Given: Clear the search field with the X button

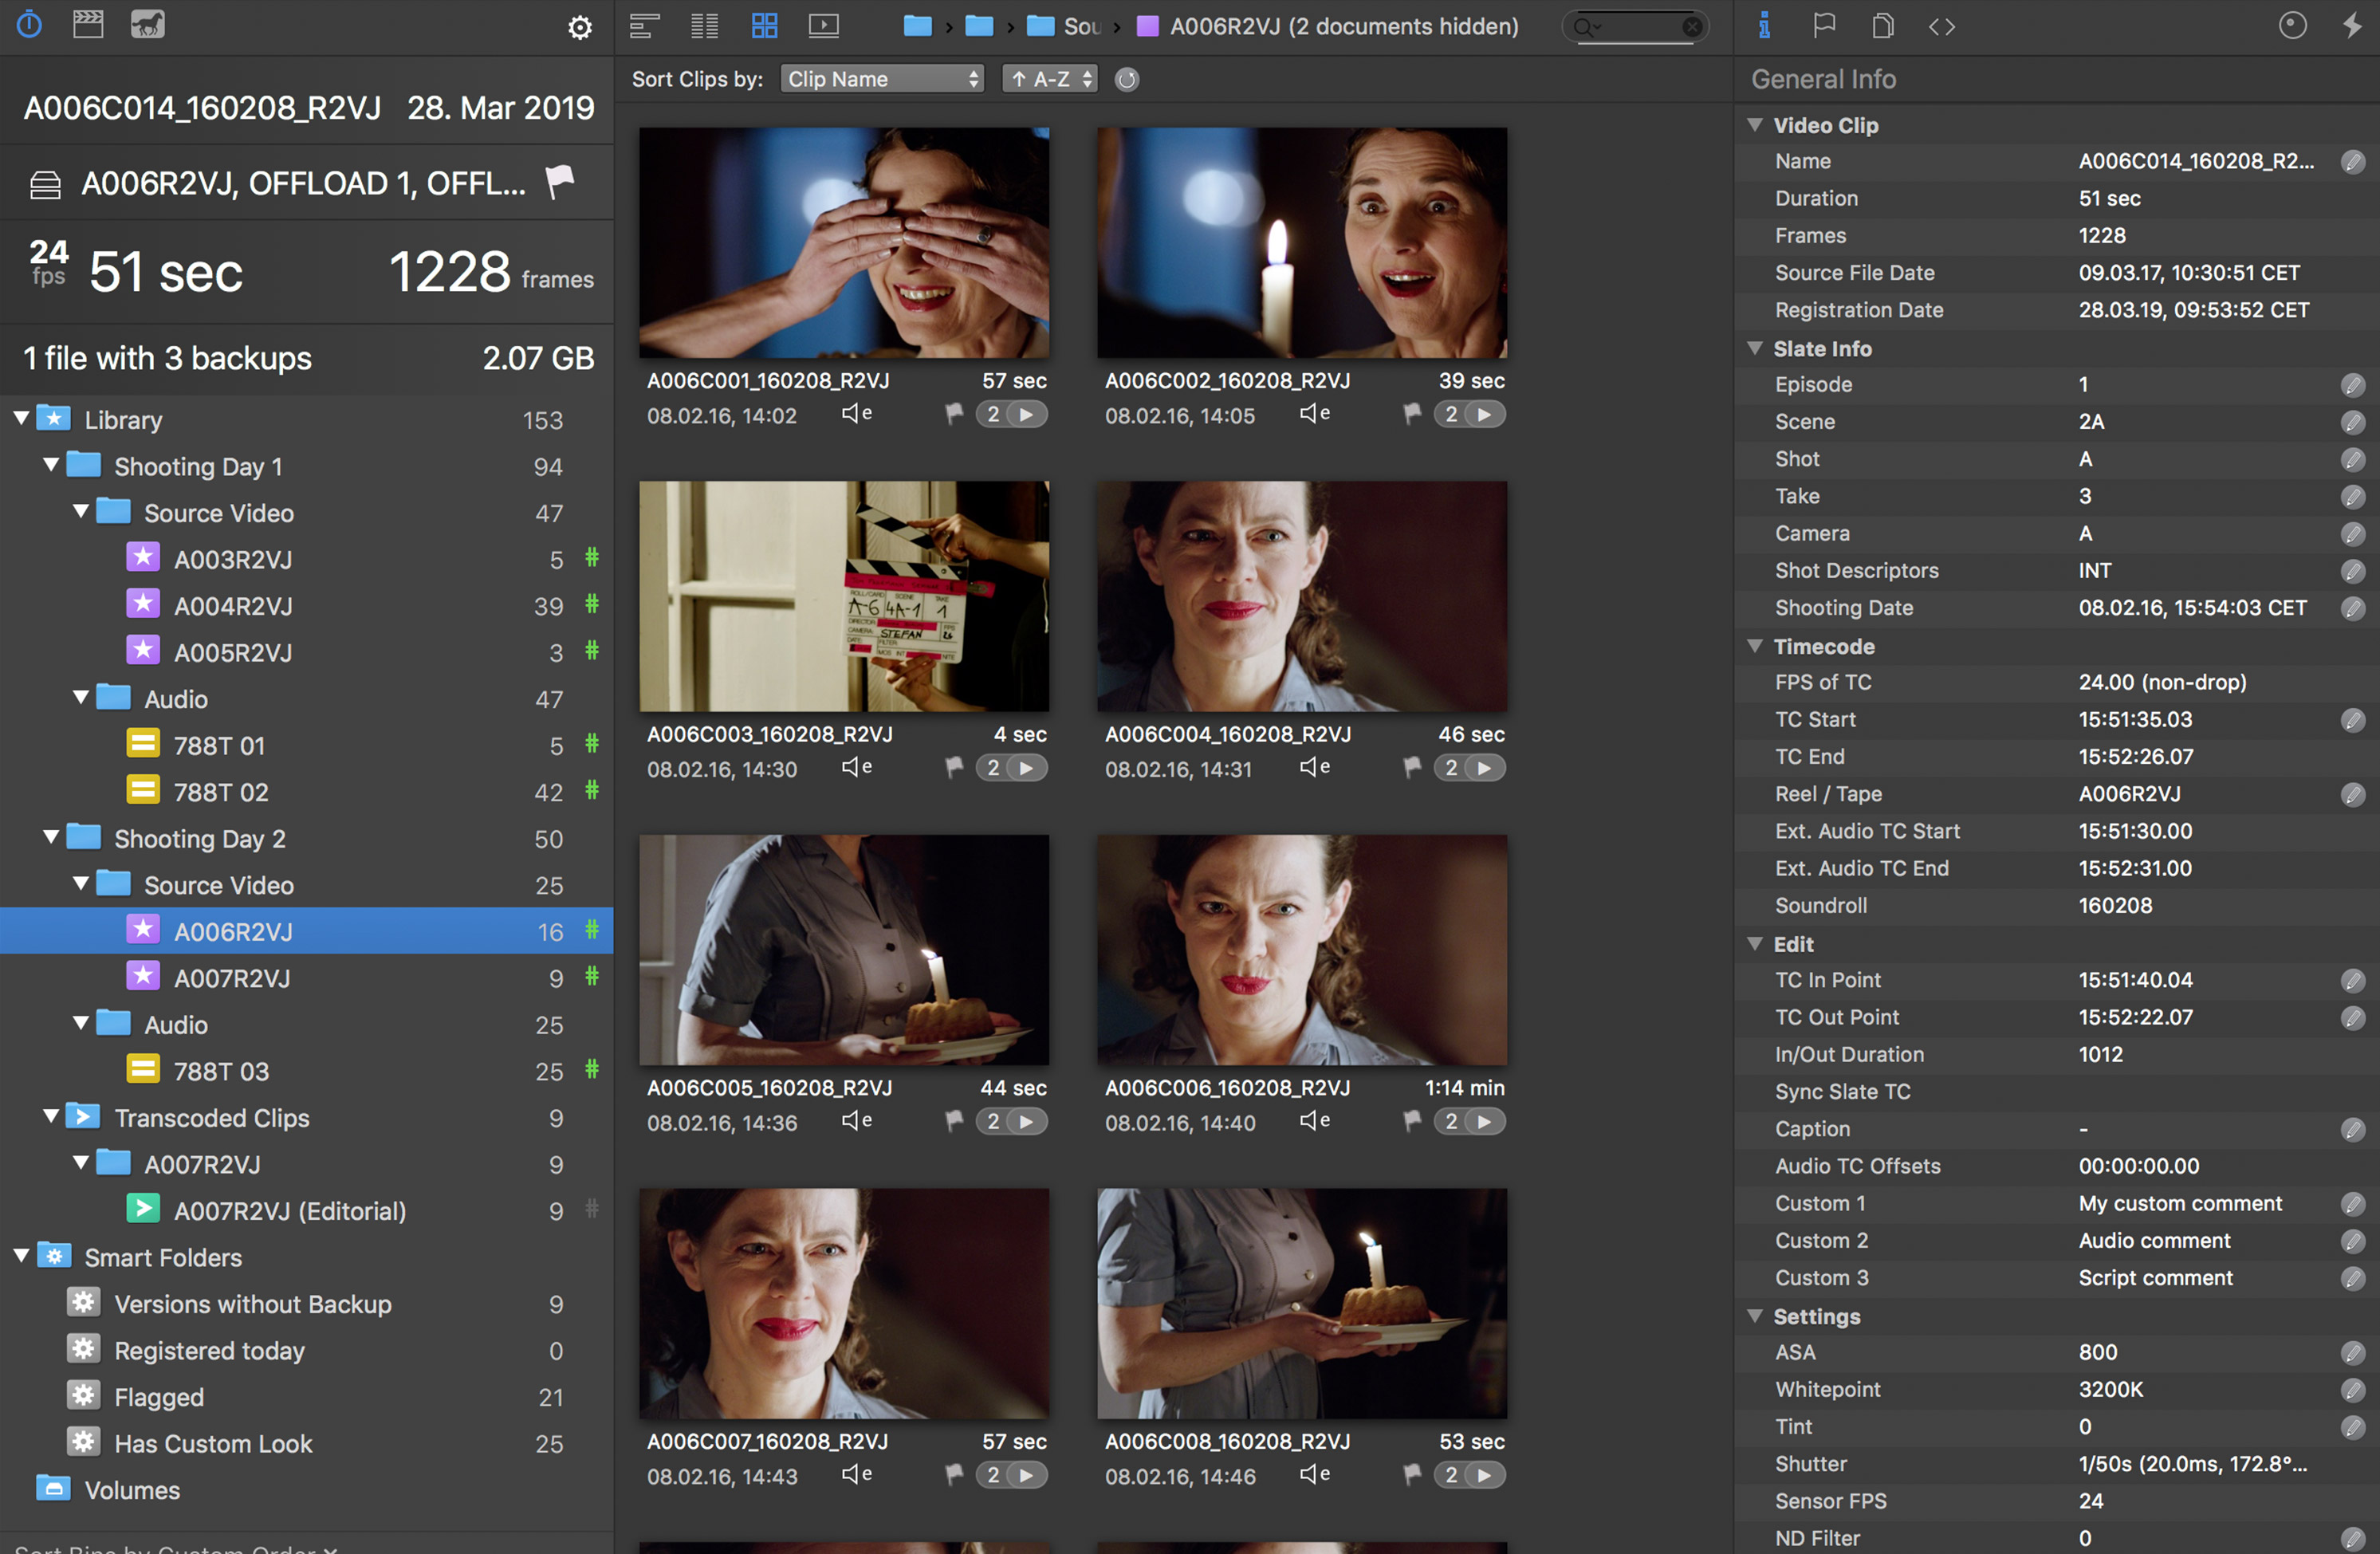Looking at the screenshot, I should pyautogui.click(x=1692, y=27).
